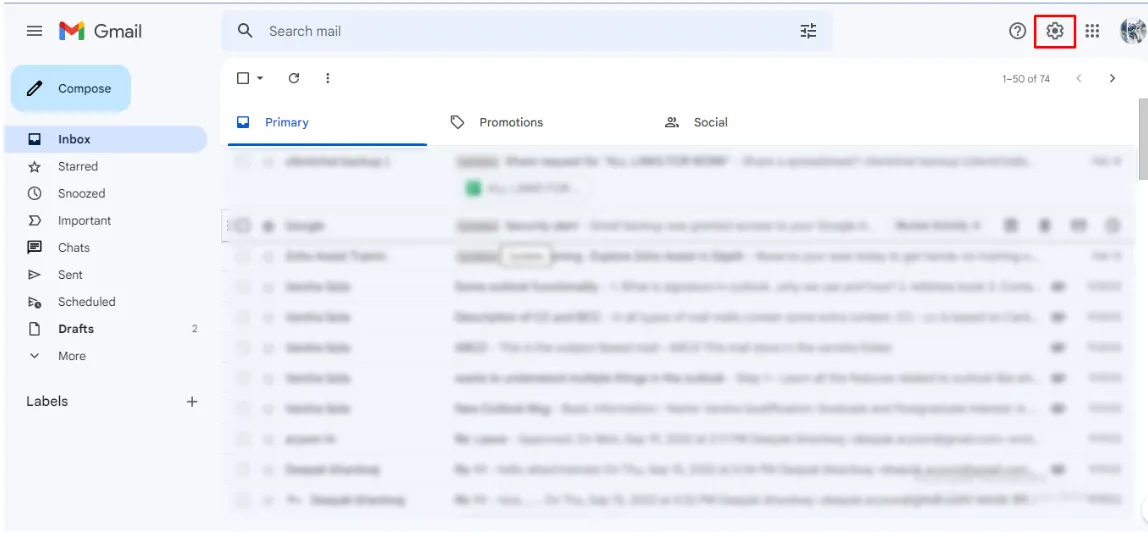This screenshot has width=1148, height=537.
Task: Show search options filter icon
Action: point(808,31)
